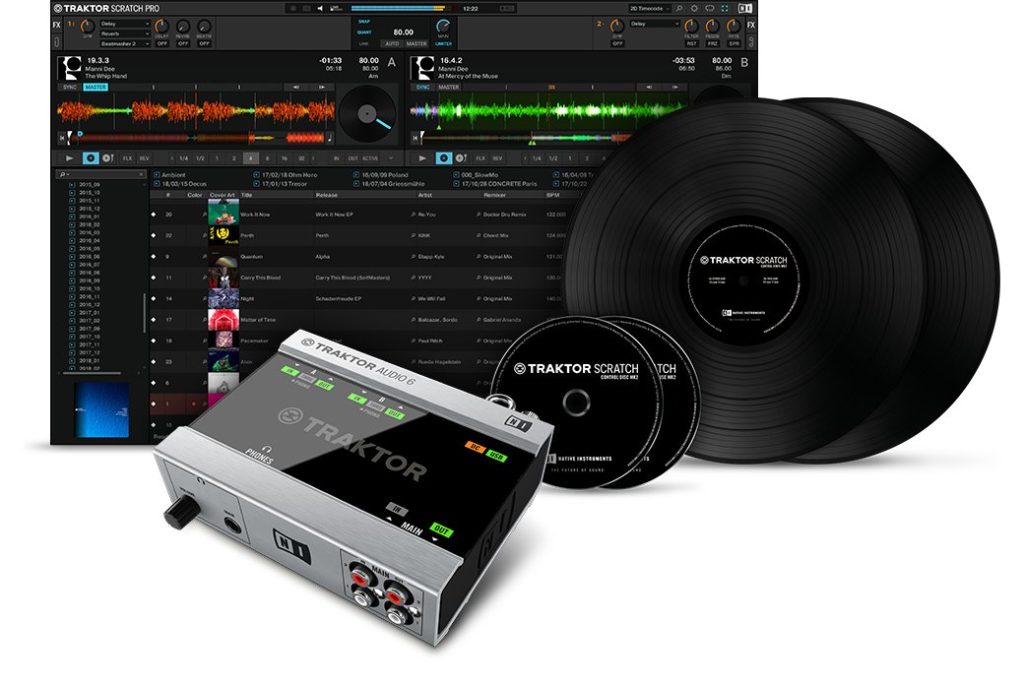Click the Native Instruments logo at top right

746,9
